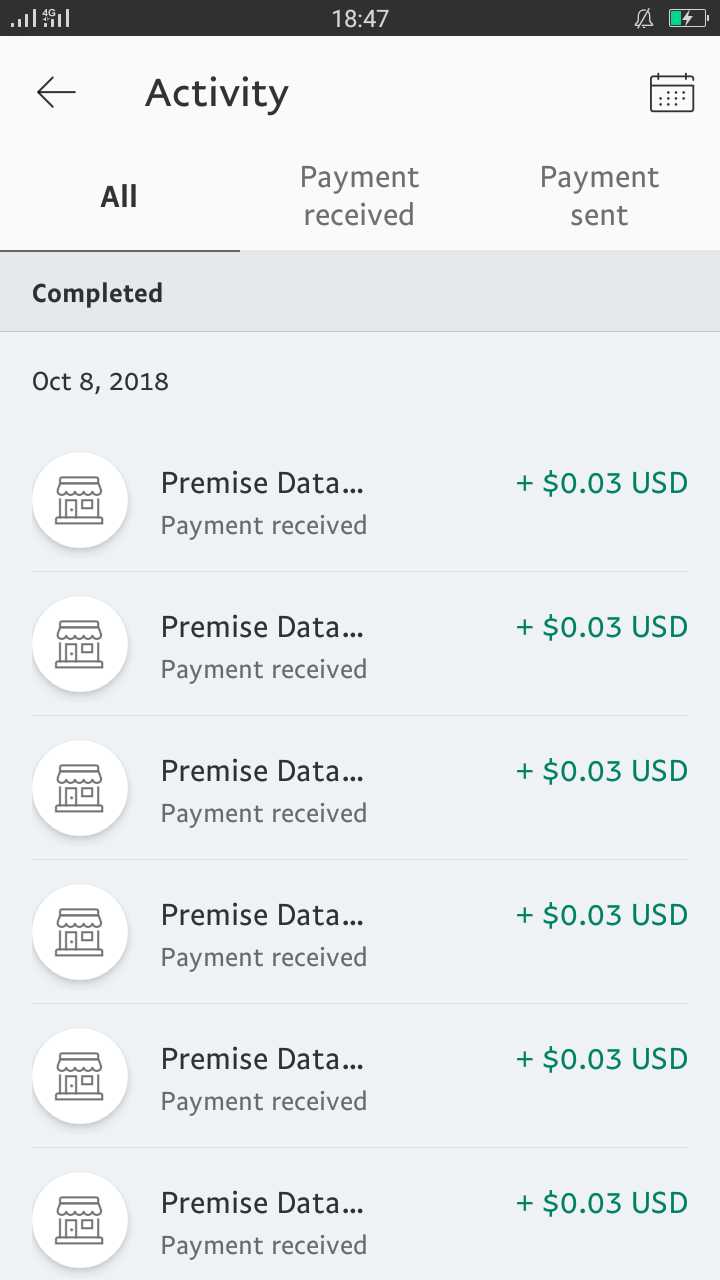This screenshot has width=720, height=1280.
Task: Switch to the Payment received tab
Action: (x=359, y=196)
